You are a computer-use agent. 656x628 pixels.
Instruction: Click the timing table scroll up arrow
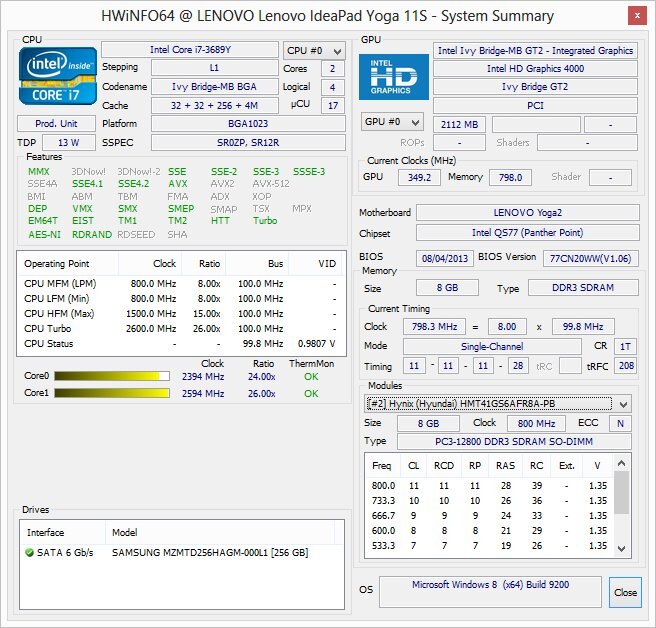(x=621, y=463)
